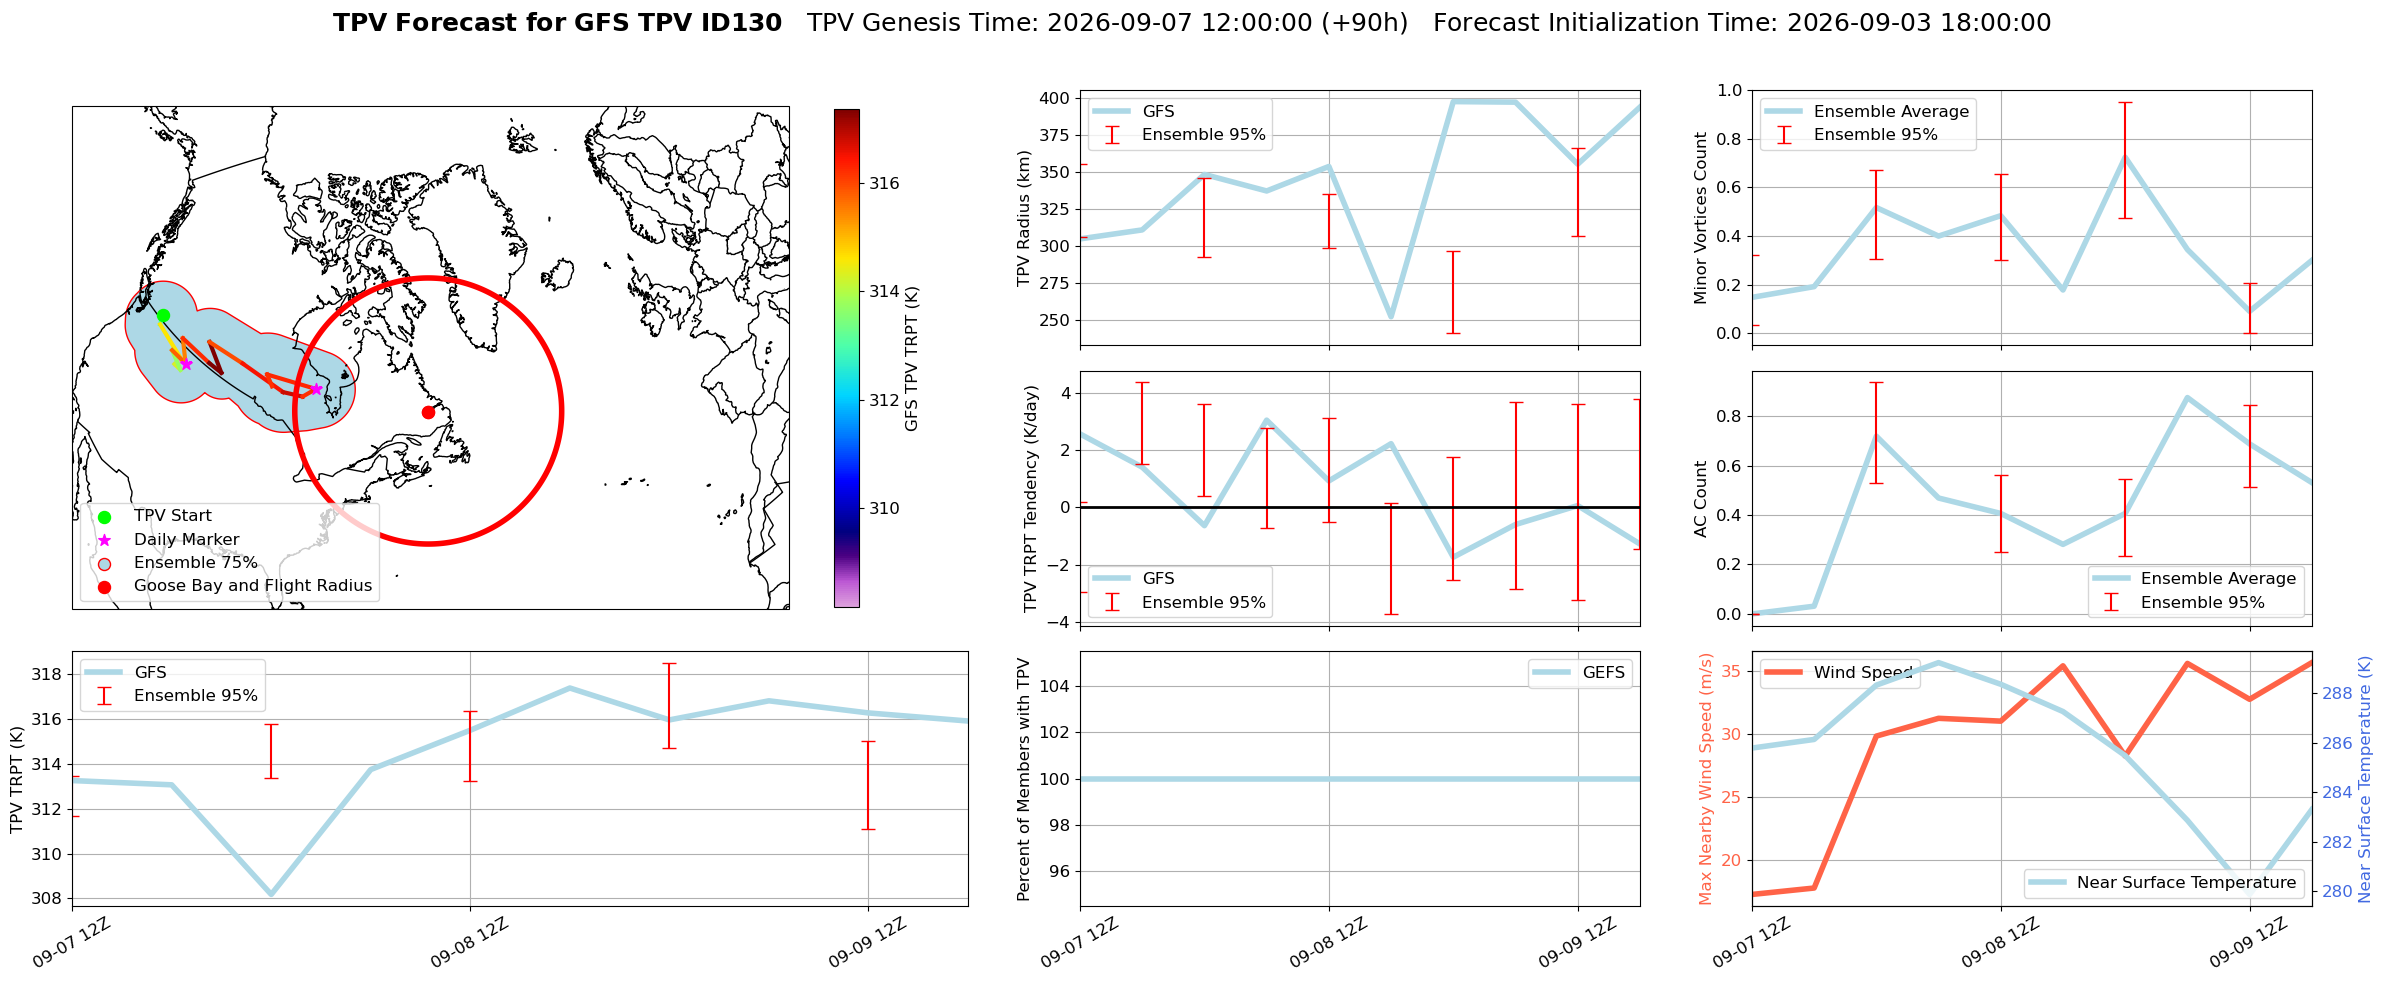This screenshot has width=2384, height=982.
Task: Click the red Goose Bay legend dot
Action: (x=105, y=587)
